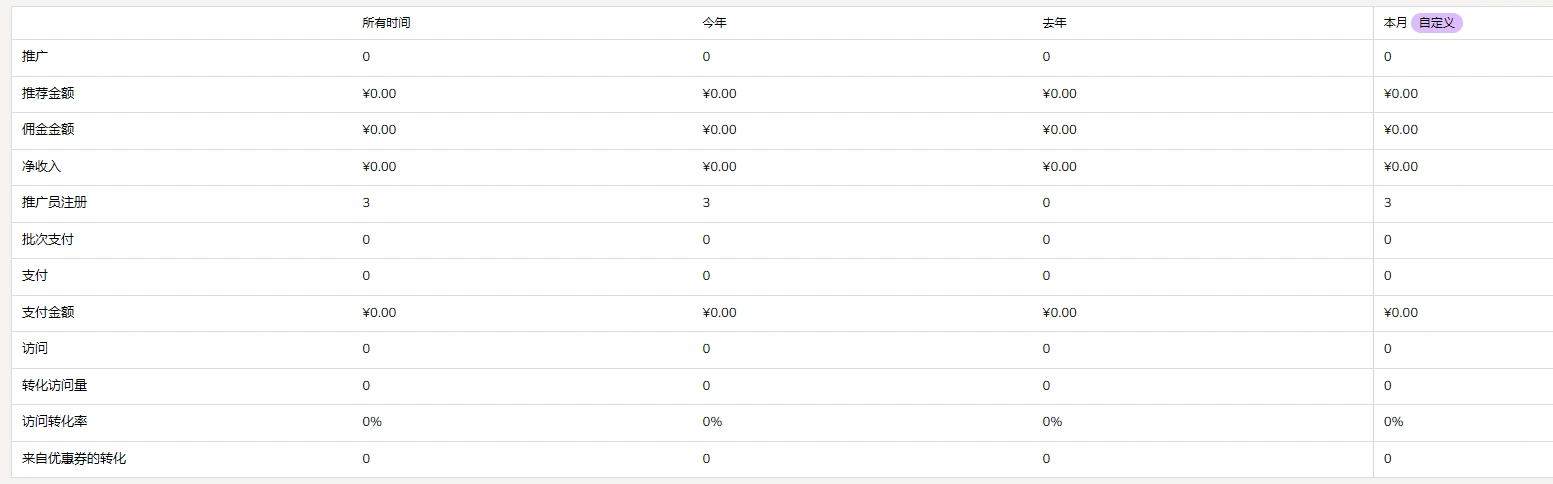Click 访问转化率 percentage under 今年

pyautogui.click(x=712, y=422)
